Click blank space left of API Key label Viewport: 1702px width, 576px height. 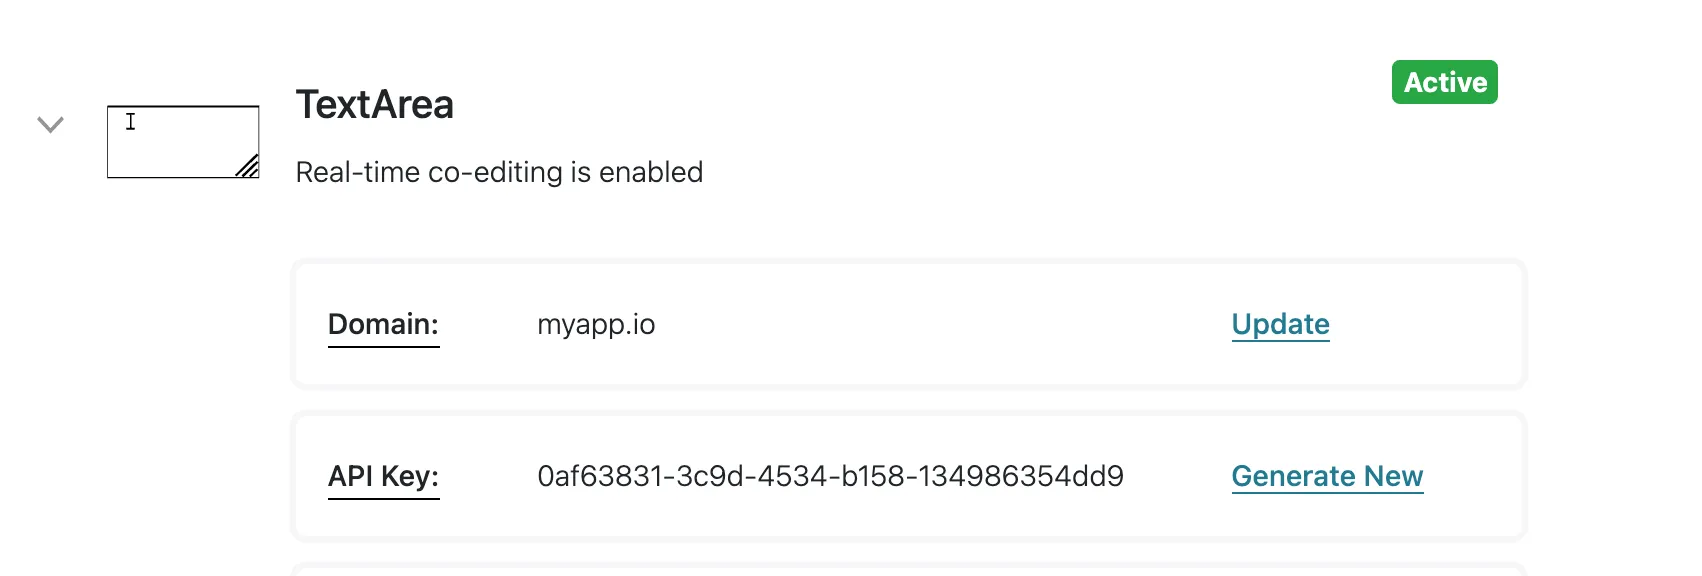[x=311, y=476]
